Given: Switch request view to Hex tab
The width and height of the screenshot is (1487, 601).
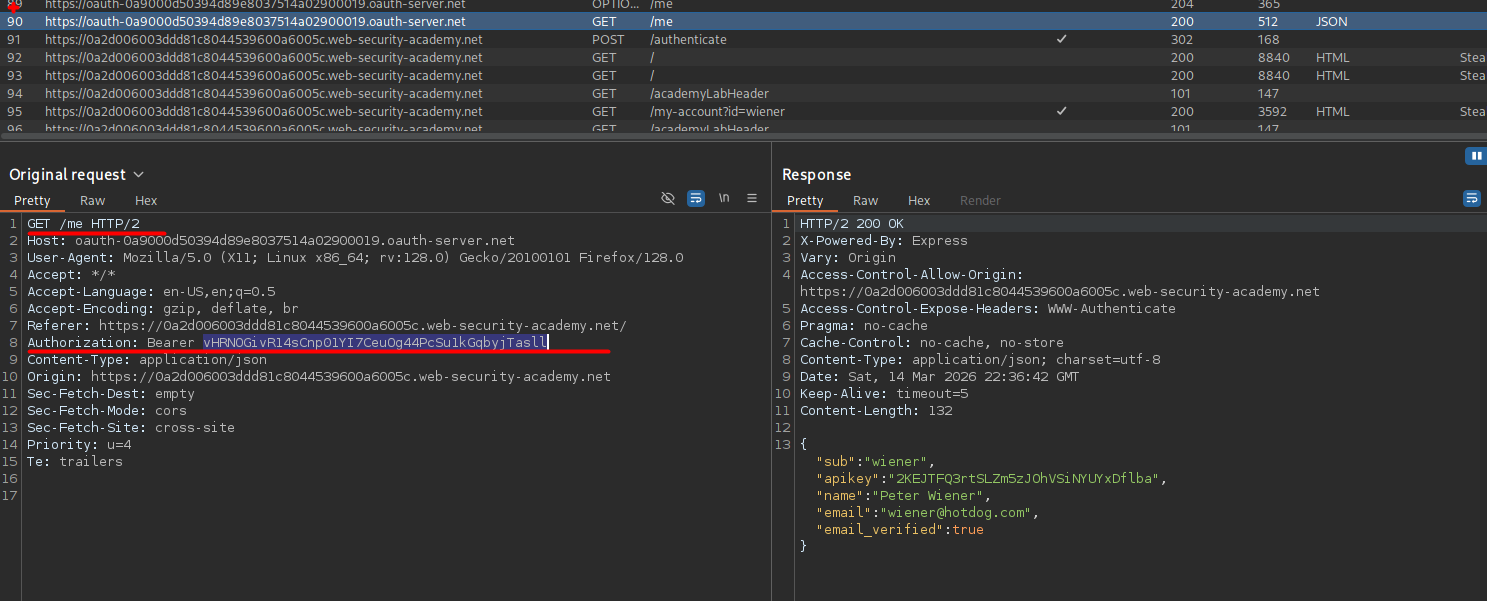Looking at the screenshot, I should (146, 201).
